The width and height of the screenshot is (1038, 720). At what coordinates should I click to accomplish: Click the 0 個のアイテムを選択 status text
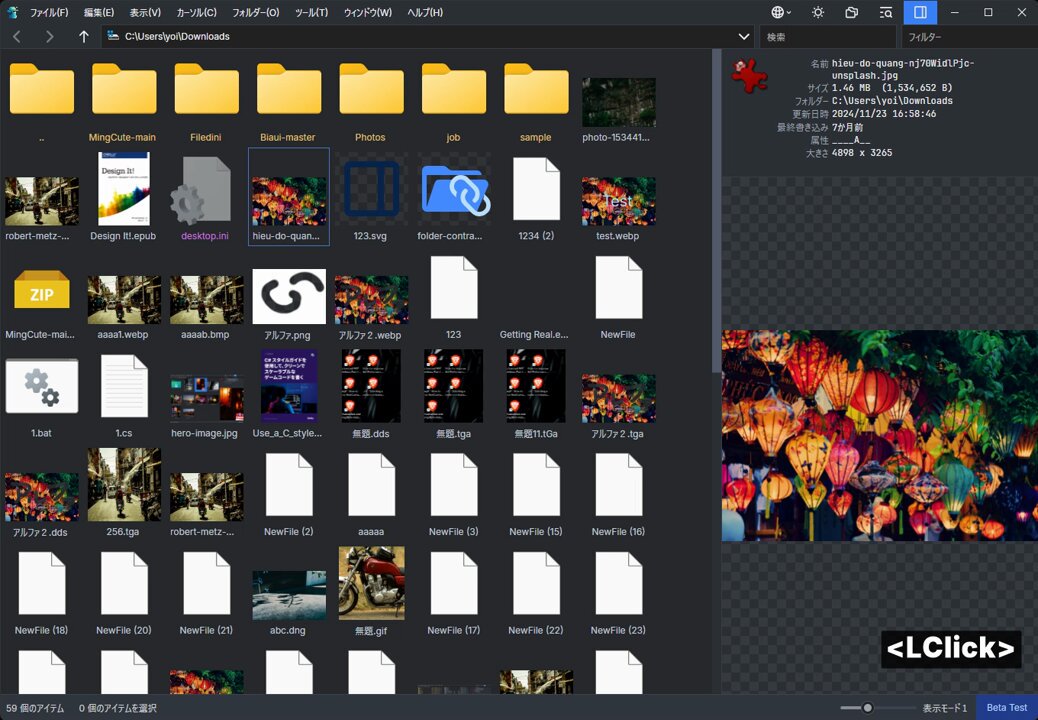click(x=118, y=708)
